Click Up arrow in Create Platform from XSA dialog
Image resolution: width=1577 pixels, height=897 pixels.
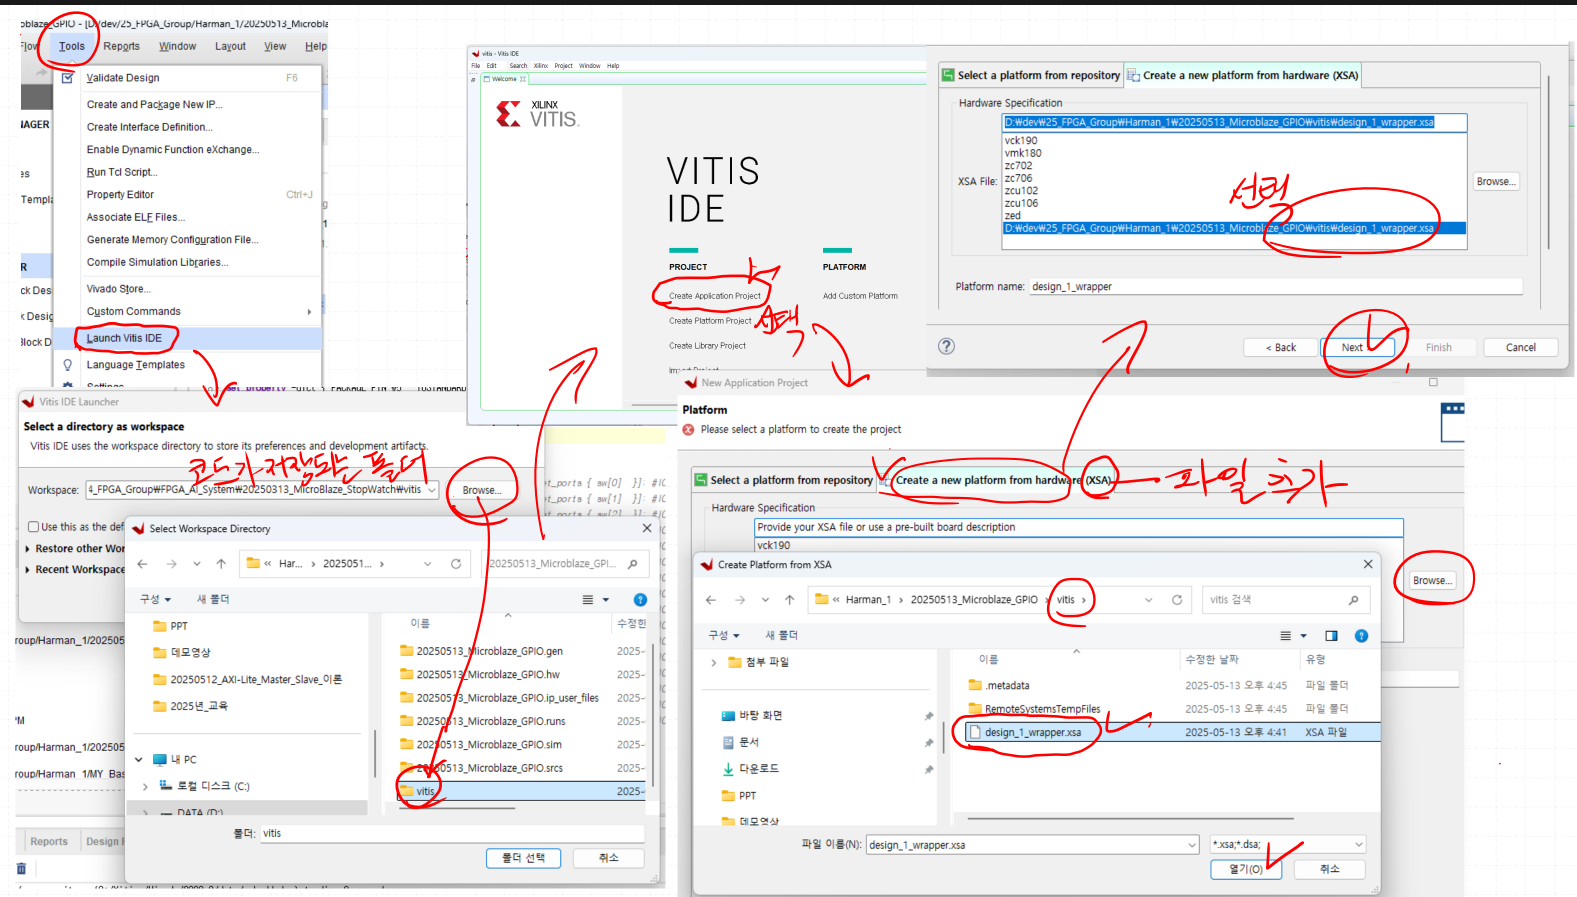pyautogui.click(x=789, y=600)
